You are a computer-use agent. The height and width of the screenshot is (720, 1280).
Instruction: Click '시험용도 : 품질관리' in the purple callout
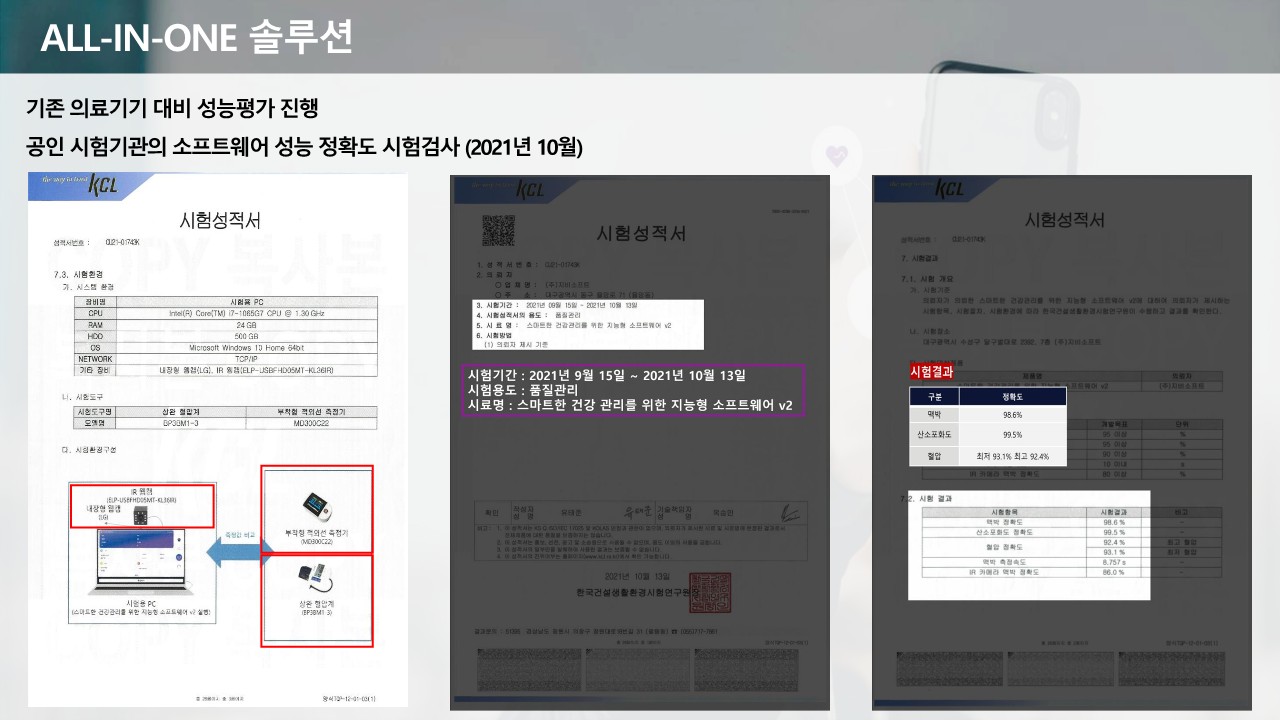(524, 390)
